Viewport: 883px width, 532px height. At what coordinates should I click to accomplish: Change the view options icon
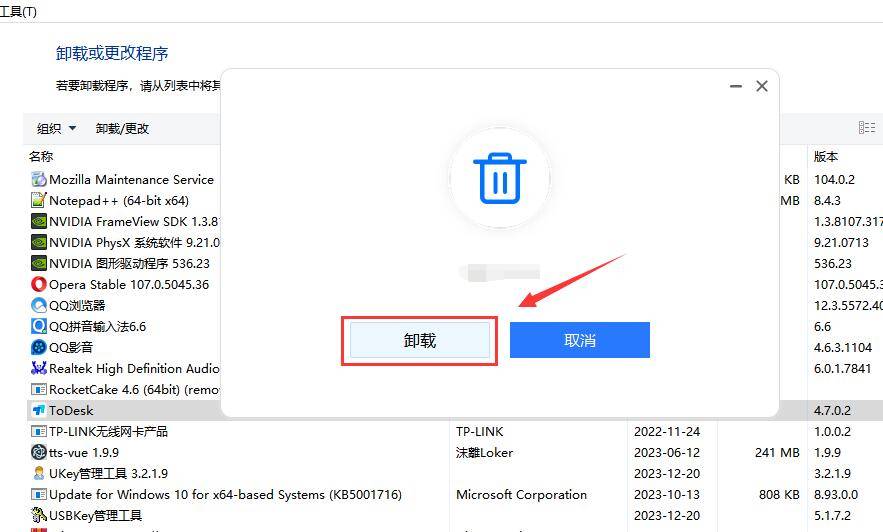[x=867, y=128]
